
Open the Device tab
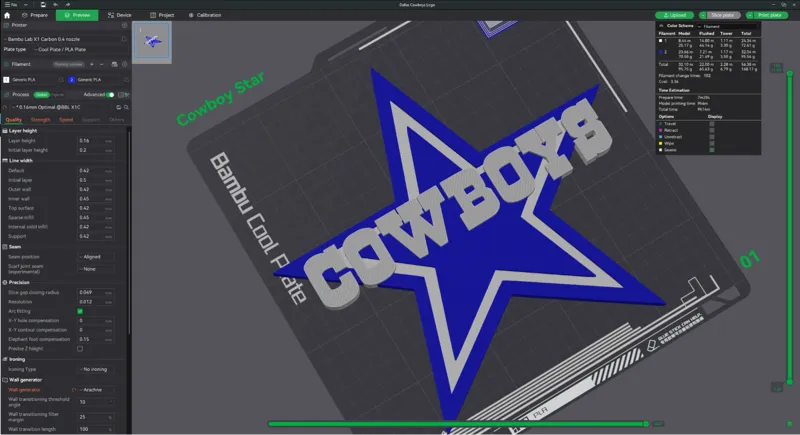119,15
